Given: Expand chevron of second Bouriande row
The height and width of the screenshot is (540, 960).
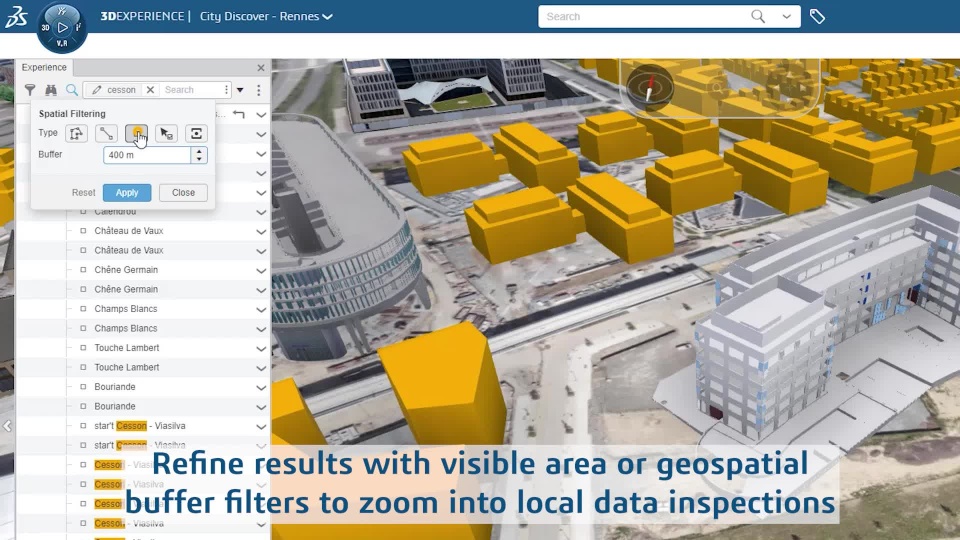Looking at the screenshot, I should (261, 407).
